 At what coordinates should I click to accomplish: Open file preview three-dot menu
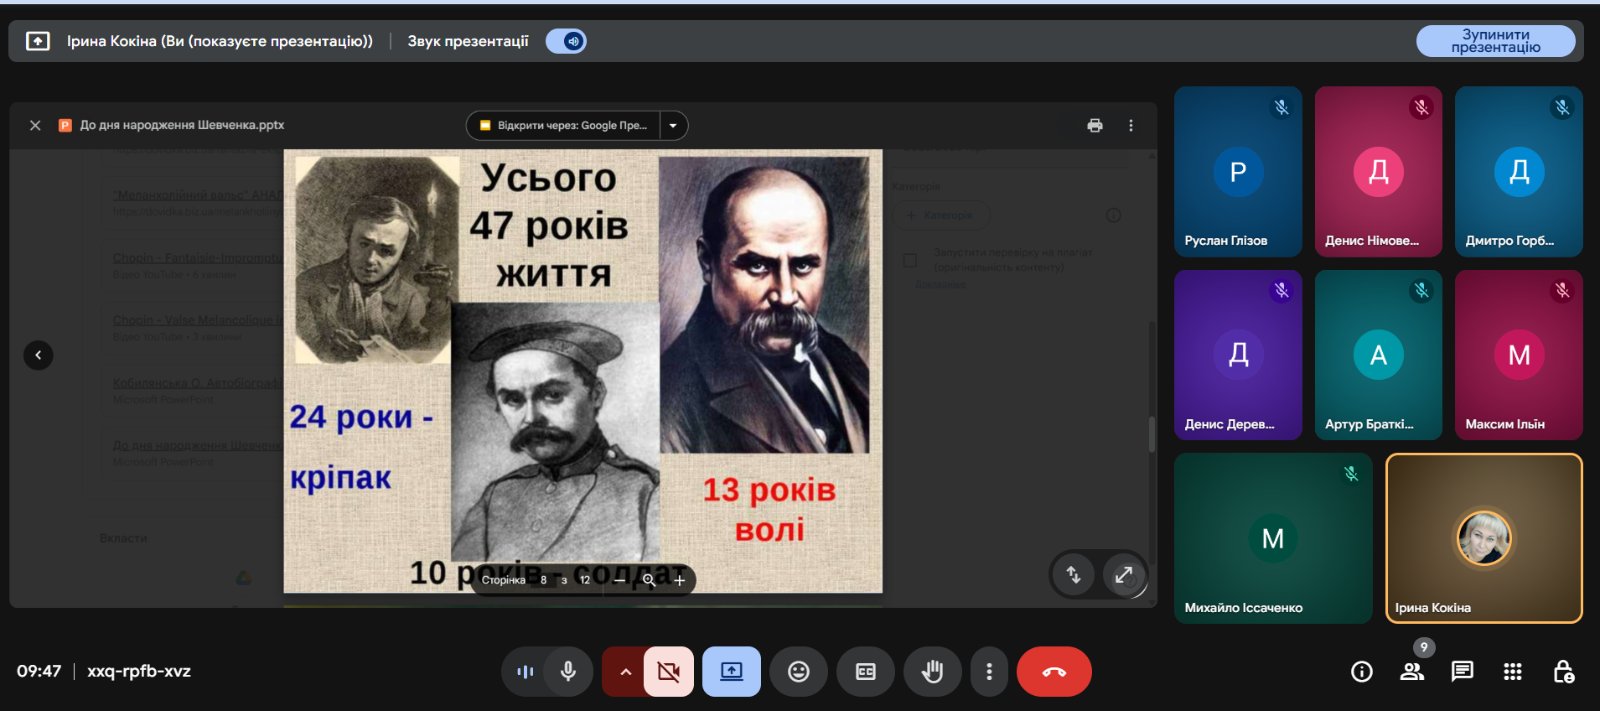1131,126
